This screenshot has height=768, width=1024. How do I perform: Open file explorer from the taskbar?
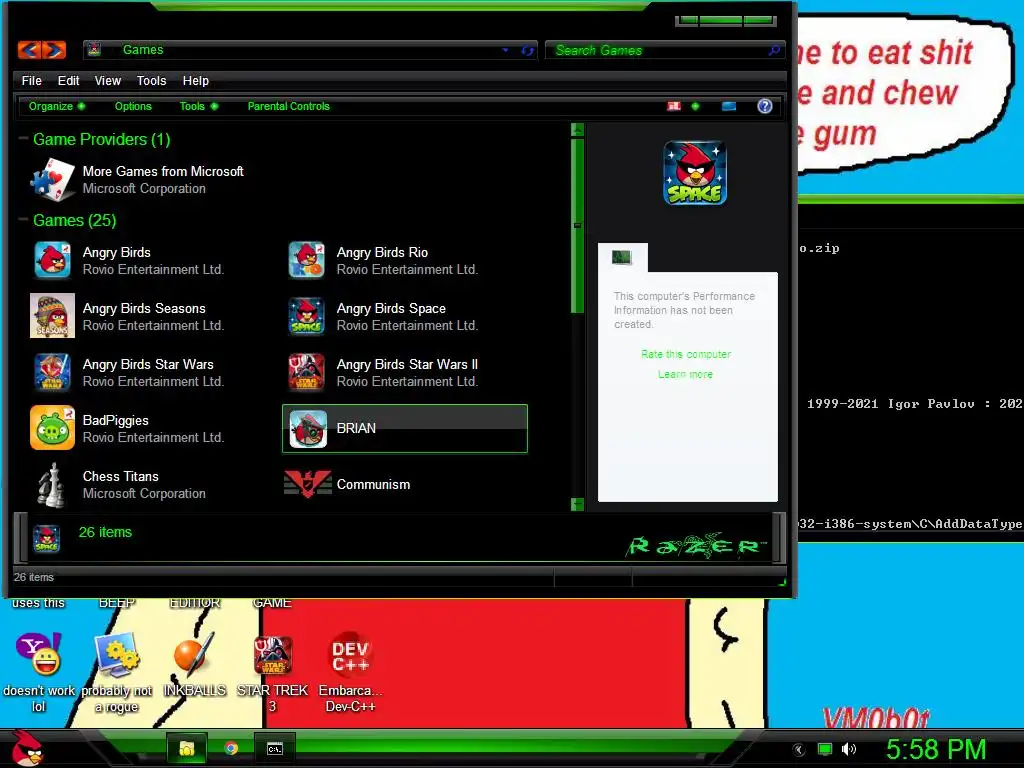pyautogui.click(x=187, y=748)
